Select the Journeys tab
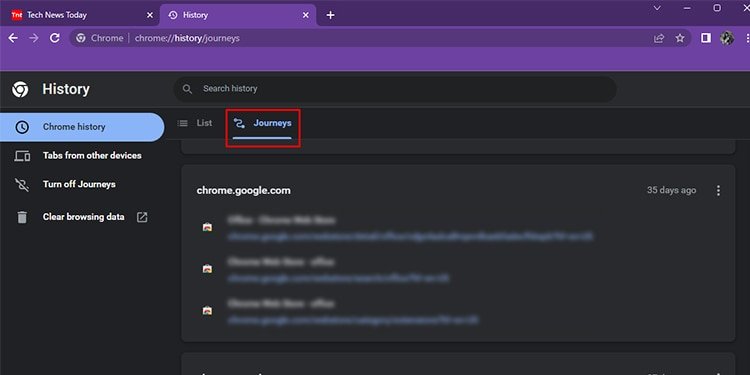The height and width of the screenshot is (375, 750). 262,123
